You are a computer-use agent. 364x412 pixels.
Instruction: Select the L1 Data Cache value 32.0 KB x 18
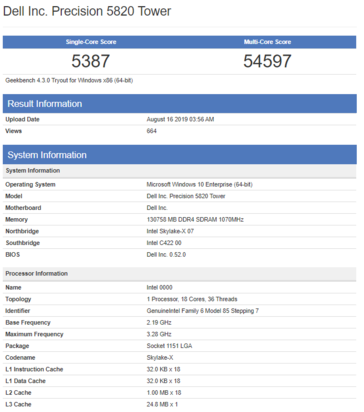164,381
